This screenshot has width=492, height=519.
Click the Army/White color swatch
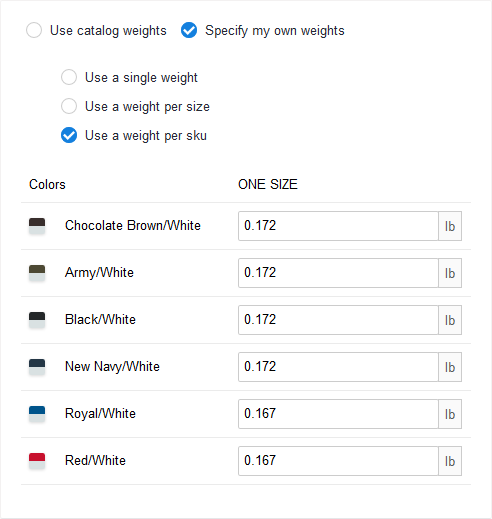pos(37,273)
